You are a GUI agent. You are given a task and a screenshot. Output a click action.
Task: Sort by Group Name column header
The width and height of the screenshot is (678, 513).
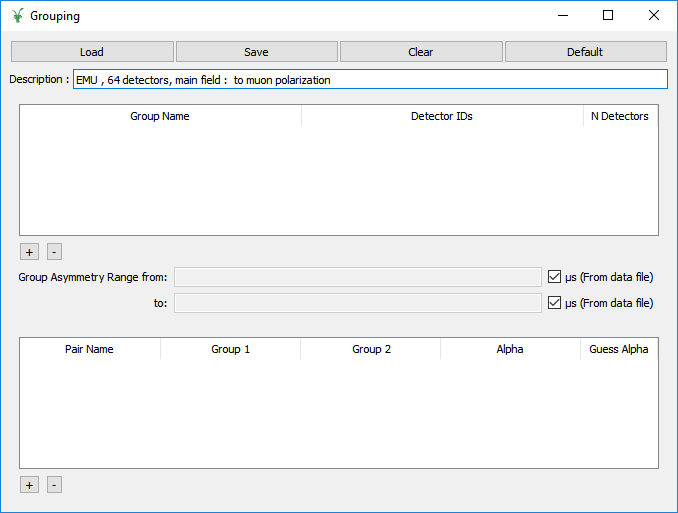(x=160, y=116)
